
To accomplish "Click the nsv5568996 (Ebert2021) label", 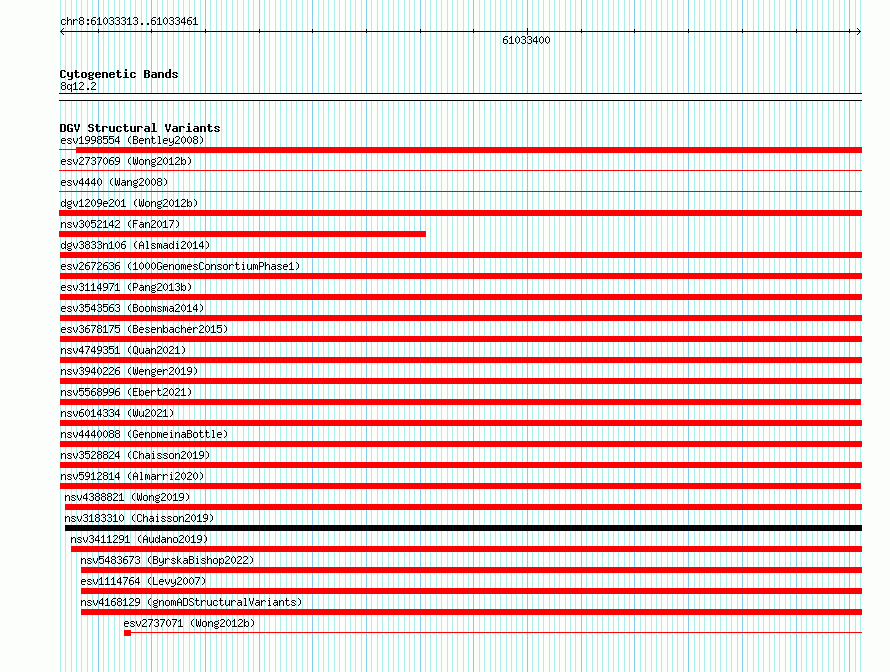I will [x=126, y=392].
